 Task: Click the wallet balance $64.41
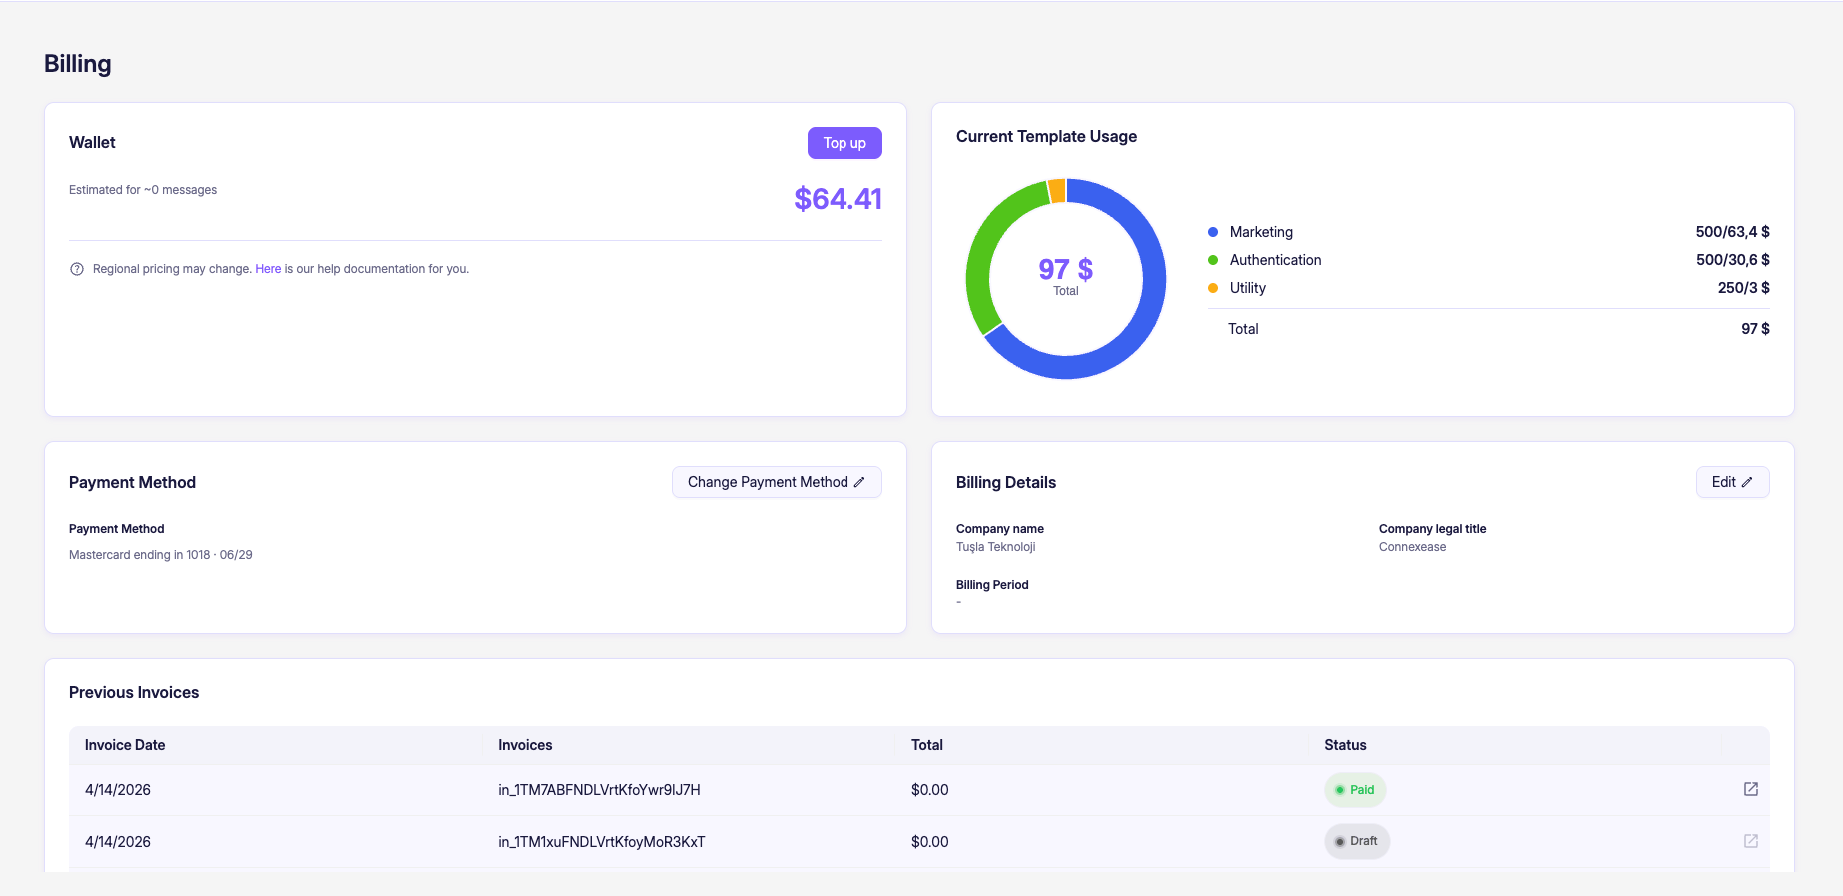tap(838, 199)
